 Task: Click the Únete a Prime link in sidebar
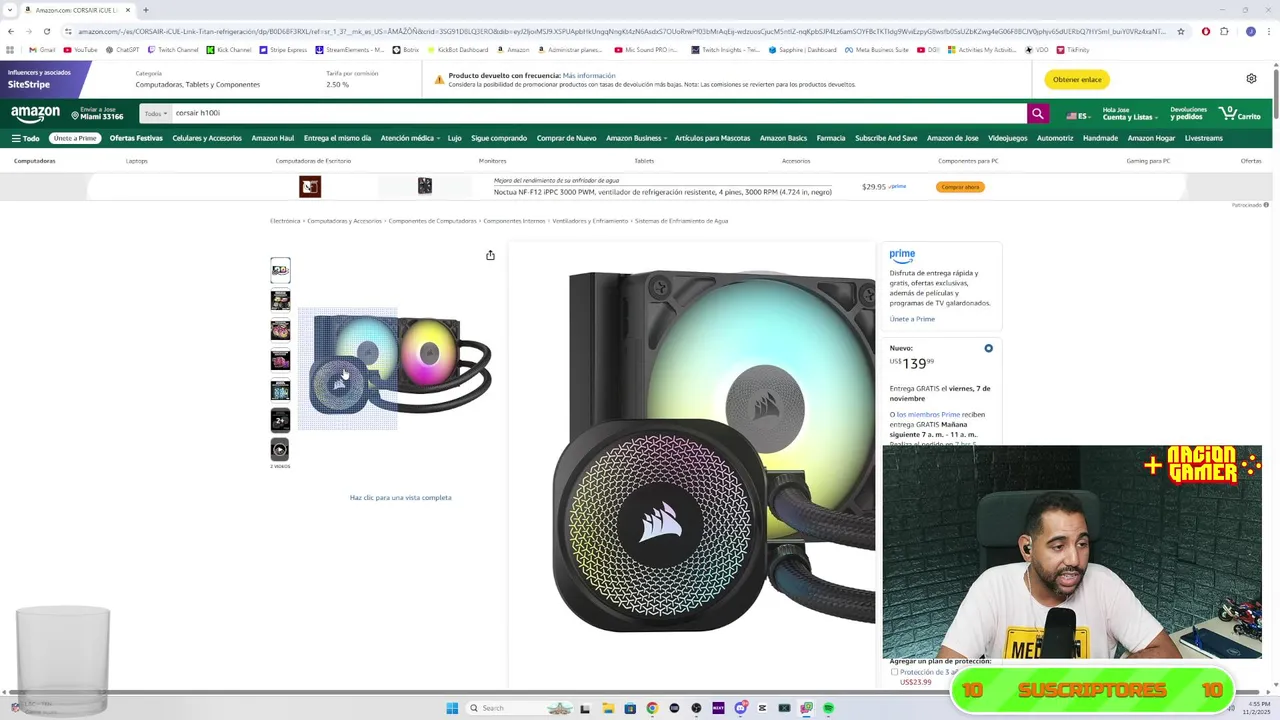(x=912, y=319)
